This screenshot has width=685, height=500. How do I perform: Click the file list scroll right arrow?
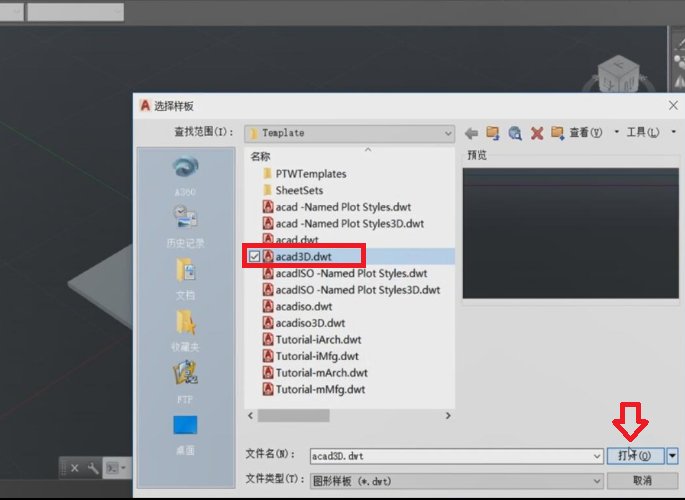(x=448, y=416)
